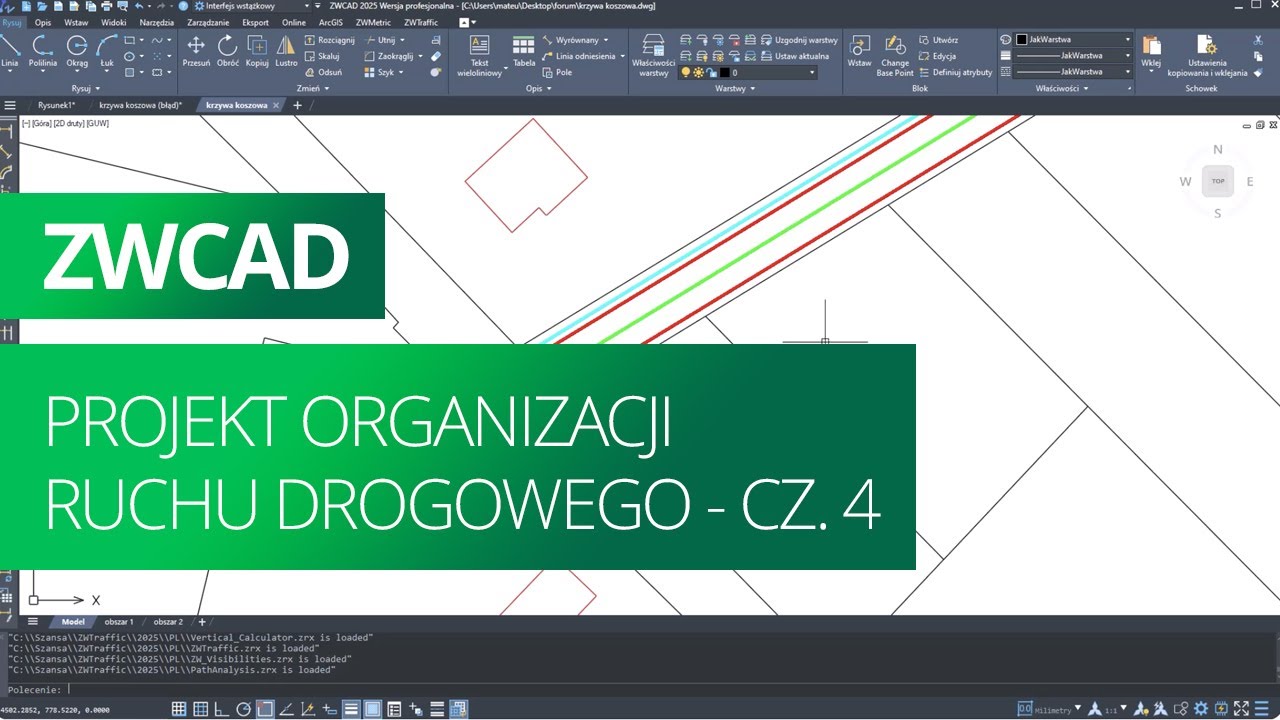Add a new drawing tab with plus
The height and width of the screenshot is (720, 1280).
coord(297,105)
